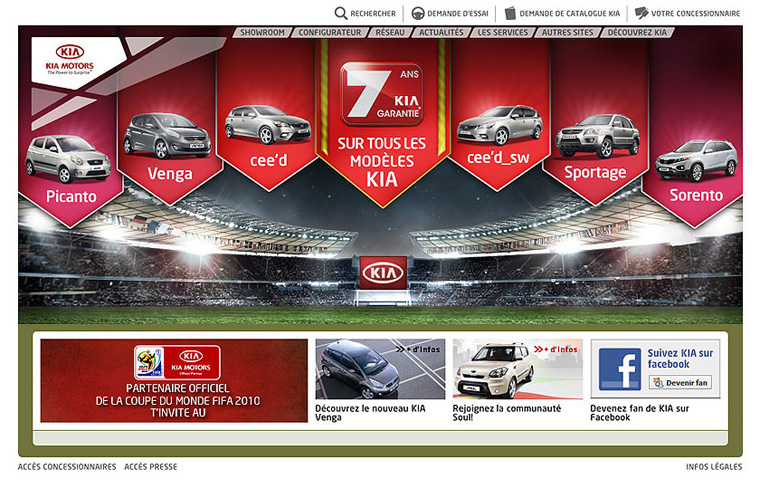This screenshot has width=760, height=498.
Task: Click the Venga banner label
Action: click(170, 174)
